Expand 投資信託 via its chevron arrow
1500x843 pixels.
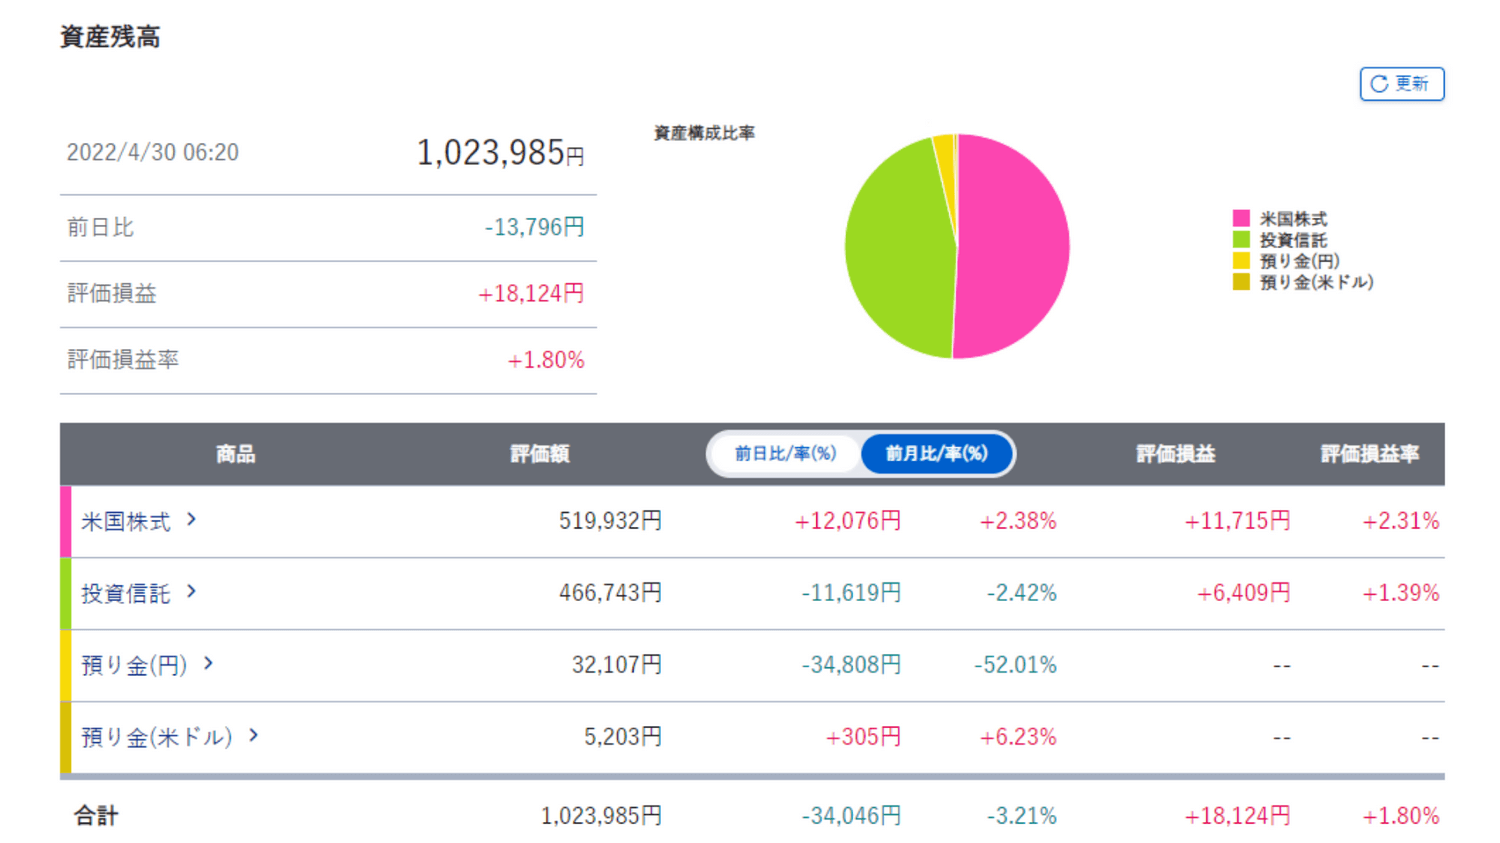tap(191, 592)
